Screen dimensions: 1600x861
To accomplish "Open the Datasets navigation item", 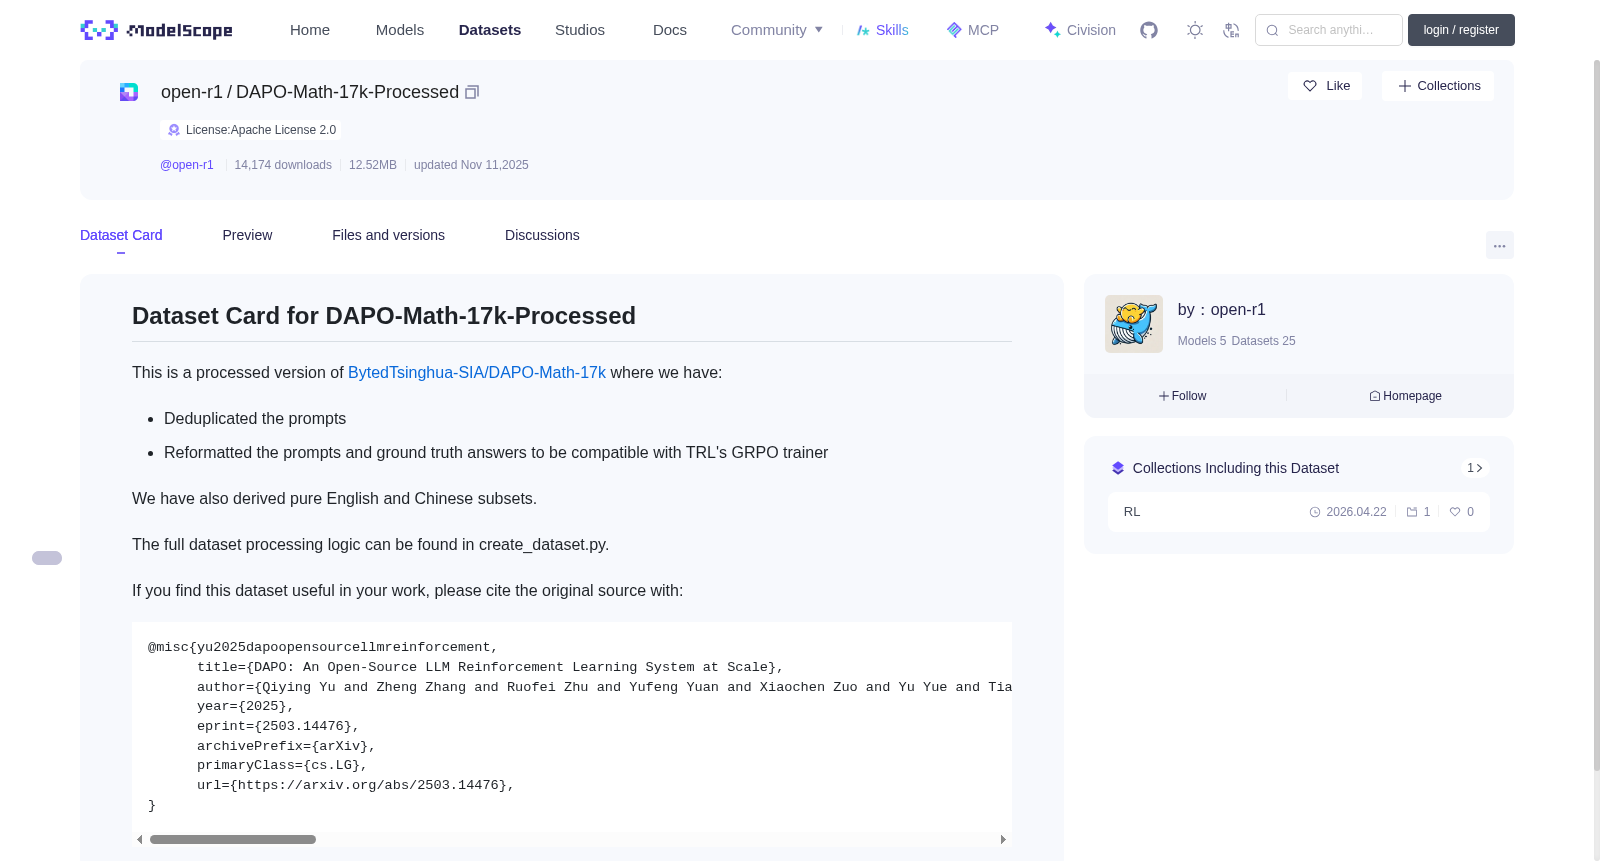I will [x=490, y=30].
